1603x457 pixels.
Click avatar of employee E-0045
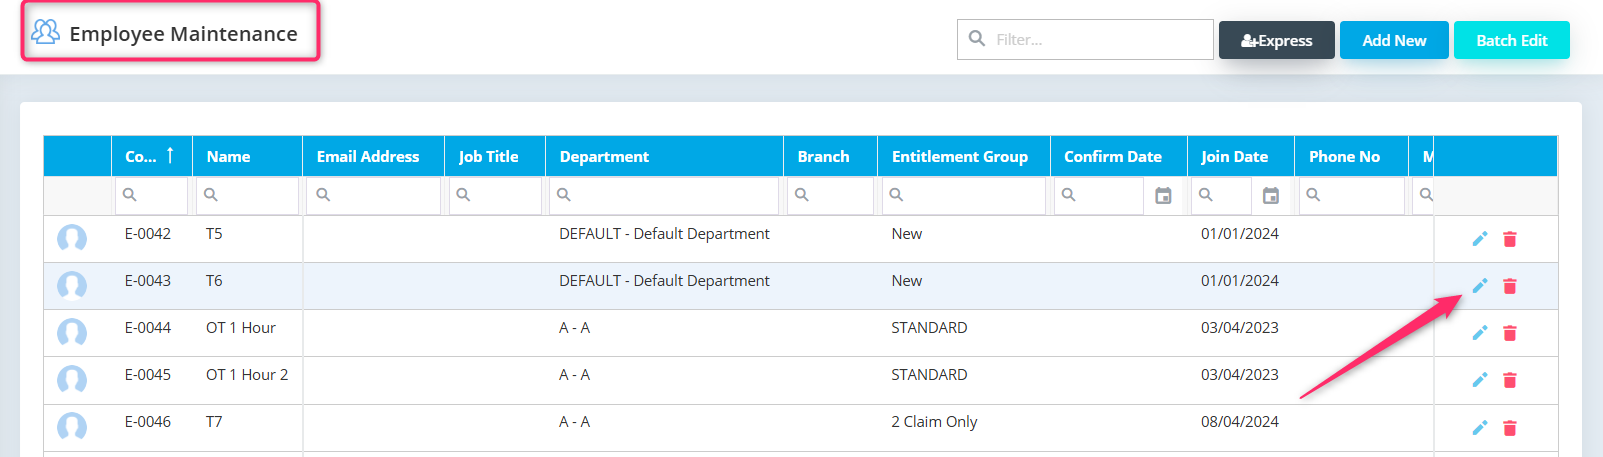(x=72, y=379)
